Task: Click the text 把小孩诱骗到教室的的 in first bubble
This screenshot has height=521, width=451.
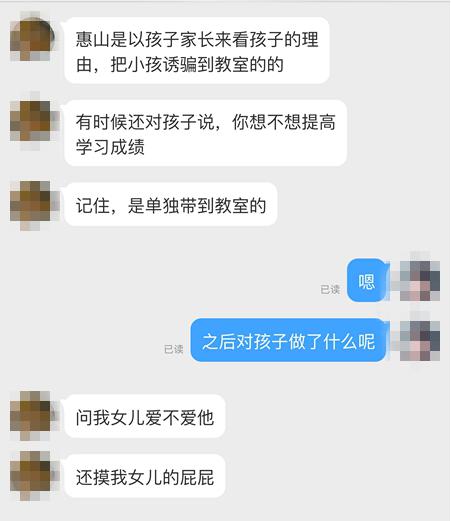Action: 197,64
